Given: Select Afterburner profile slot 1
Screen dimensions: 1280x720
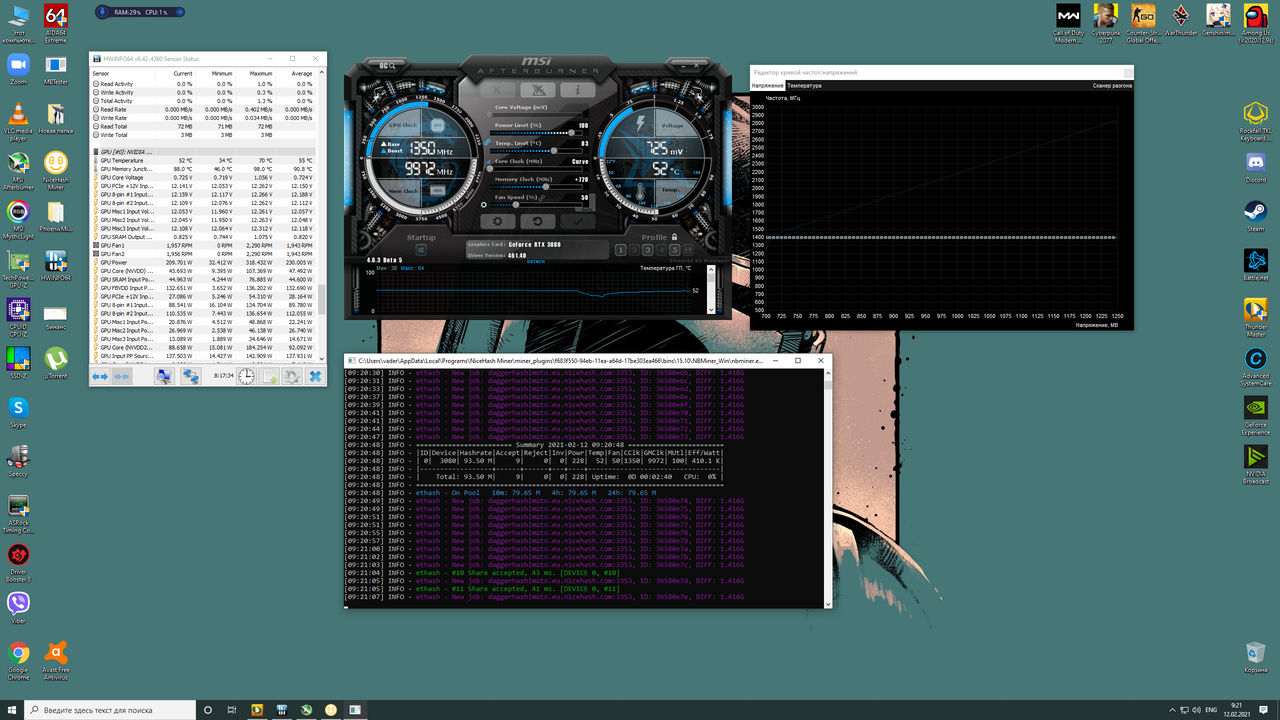Looking at the screenshot, I should [x=620, y=249].
